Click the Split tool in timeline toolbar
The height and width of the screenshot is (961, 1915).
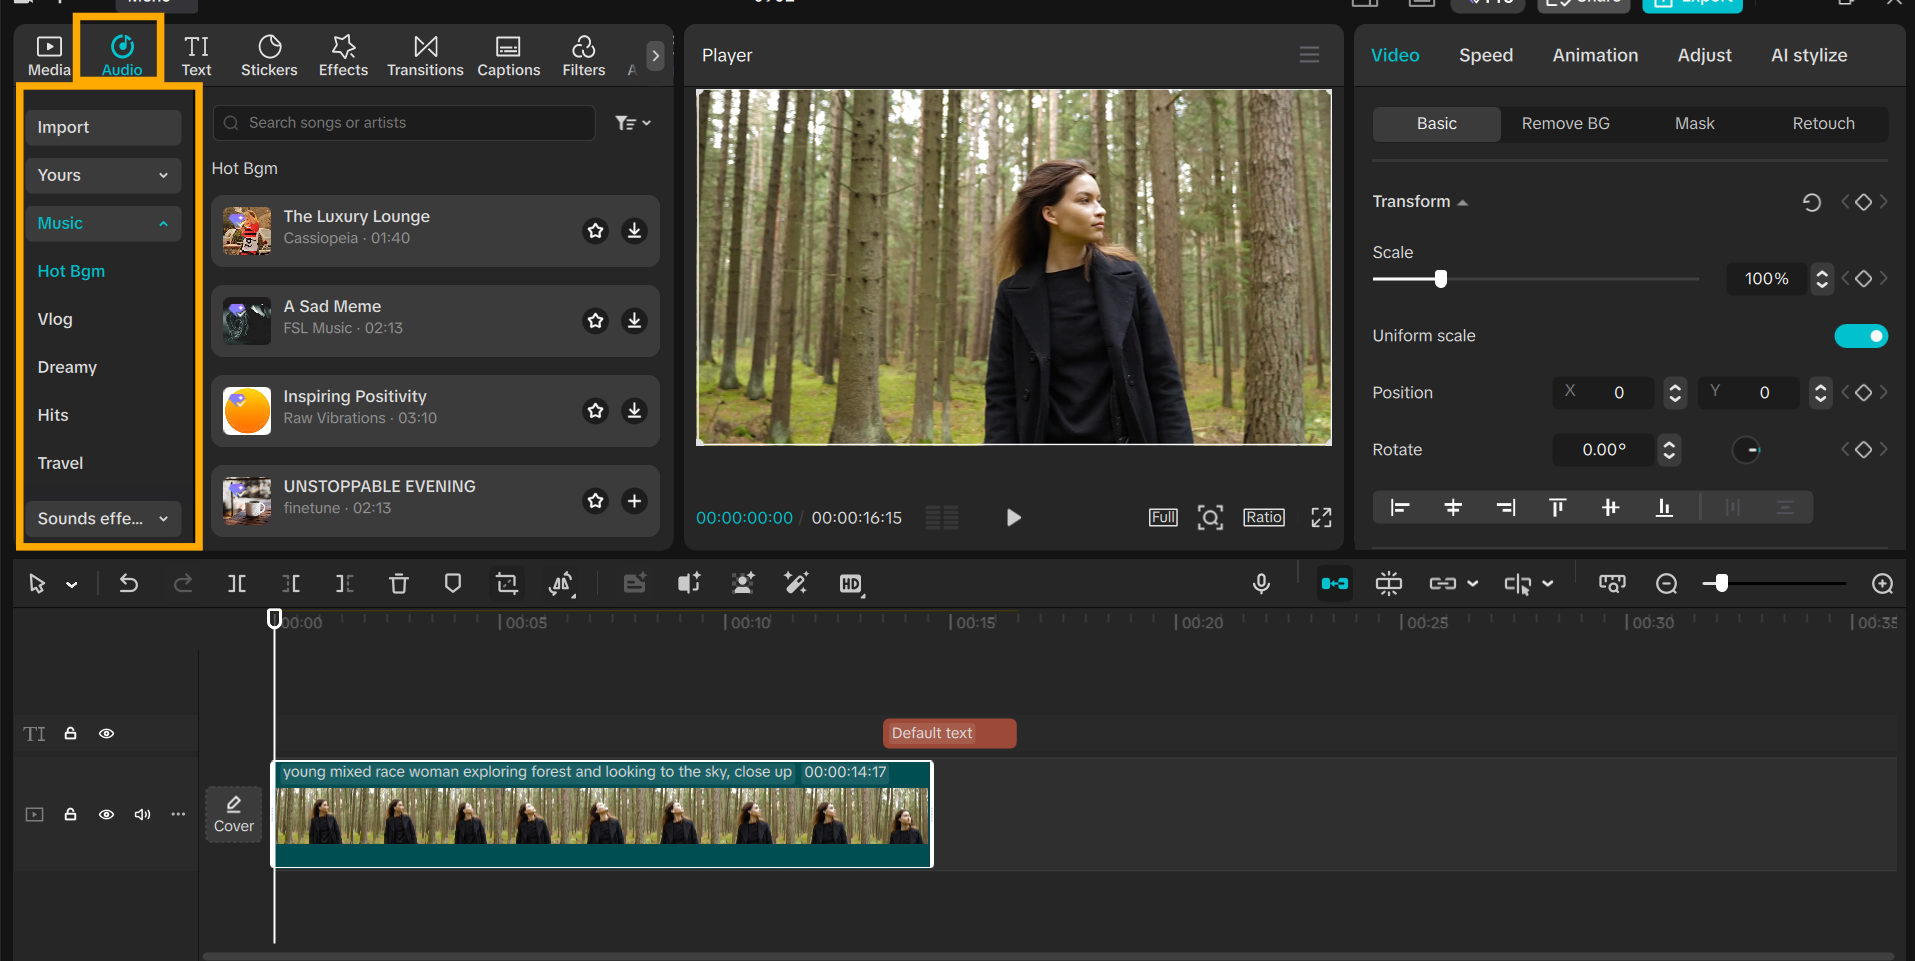[x=237, y=584]
